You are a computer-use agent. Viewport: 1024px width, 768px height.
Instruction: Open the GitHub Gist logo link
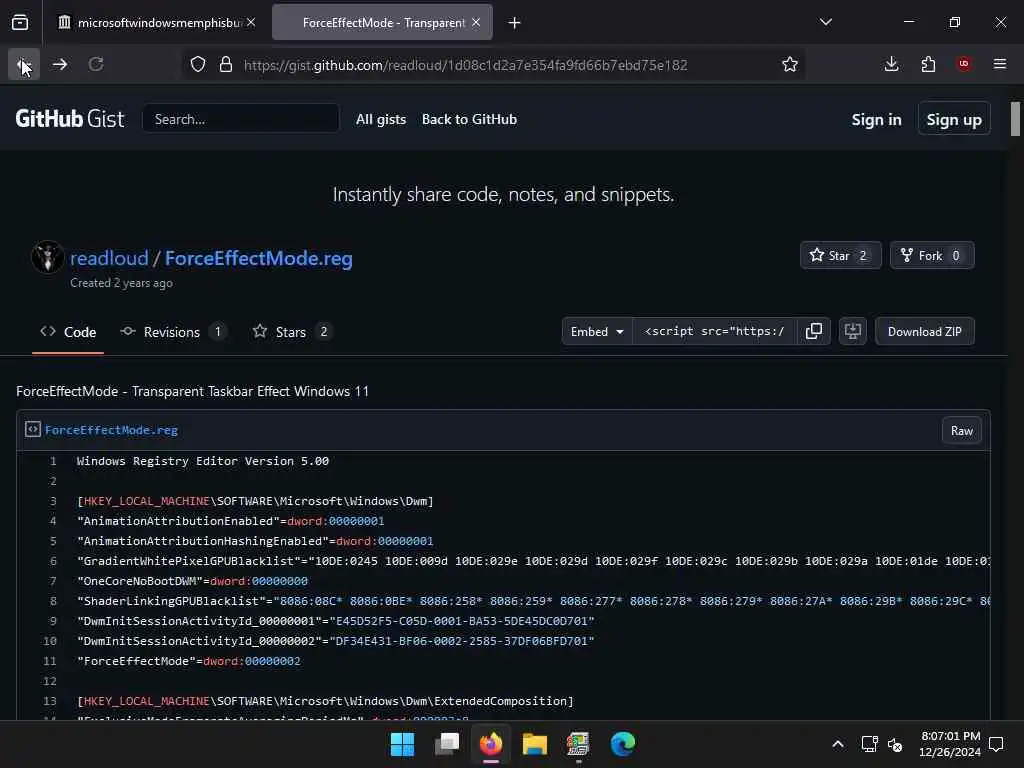pyautogui.click(x=69, y=119)
